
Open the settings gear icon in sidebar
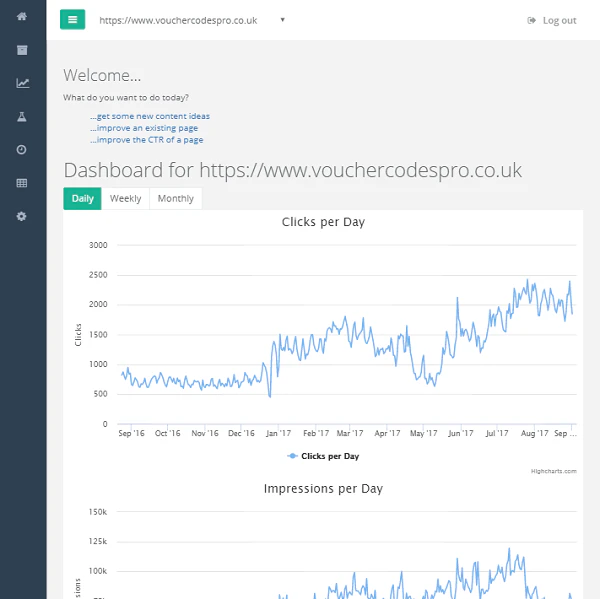pos(21,216)
